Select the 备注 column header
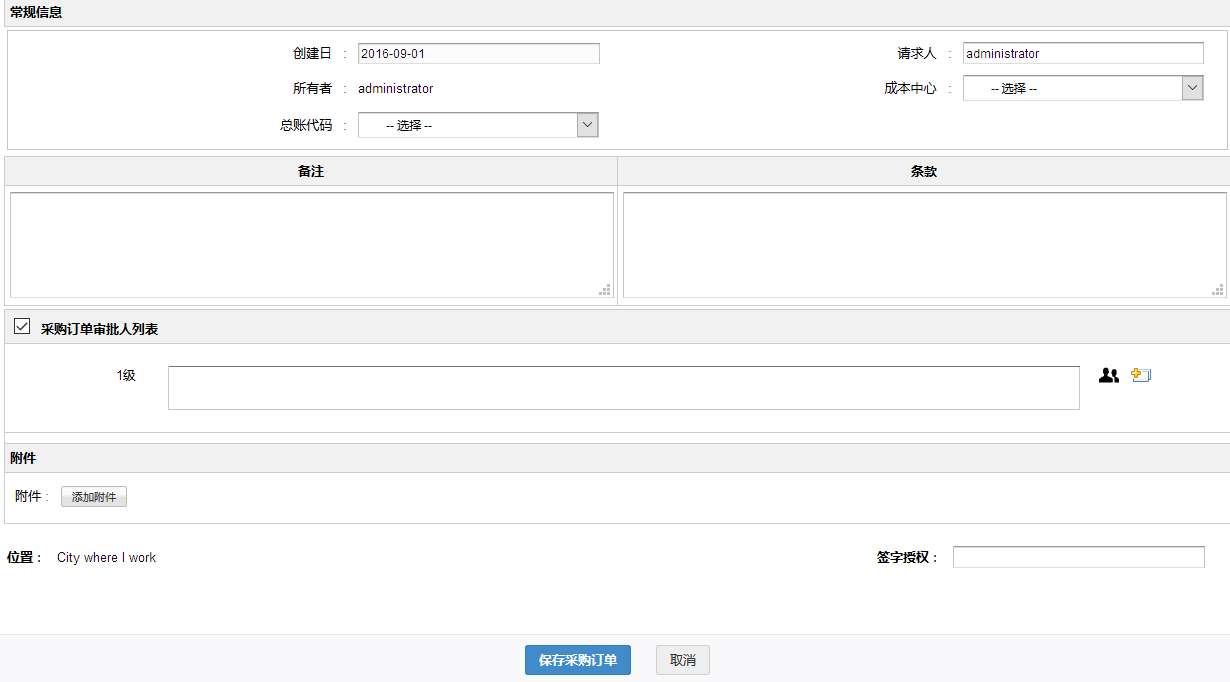1230x682 pixels. click(311, 171)
